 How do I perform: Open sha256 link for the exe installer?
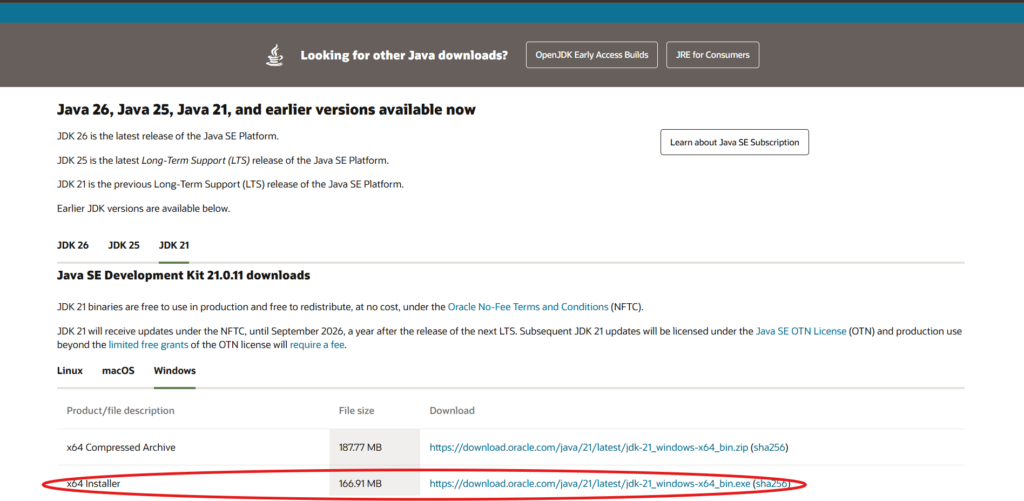(x=771, y=484)
